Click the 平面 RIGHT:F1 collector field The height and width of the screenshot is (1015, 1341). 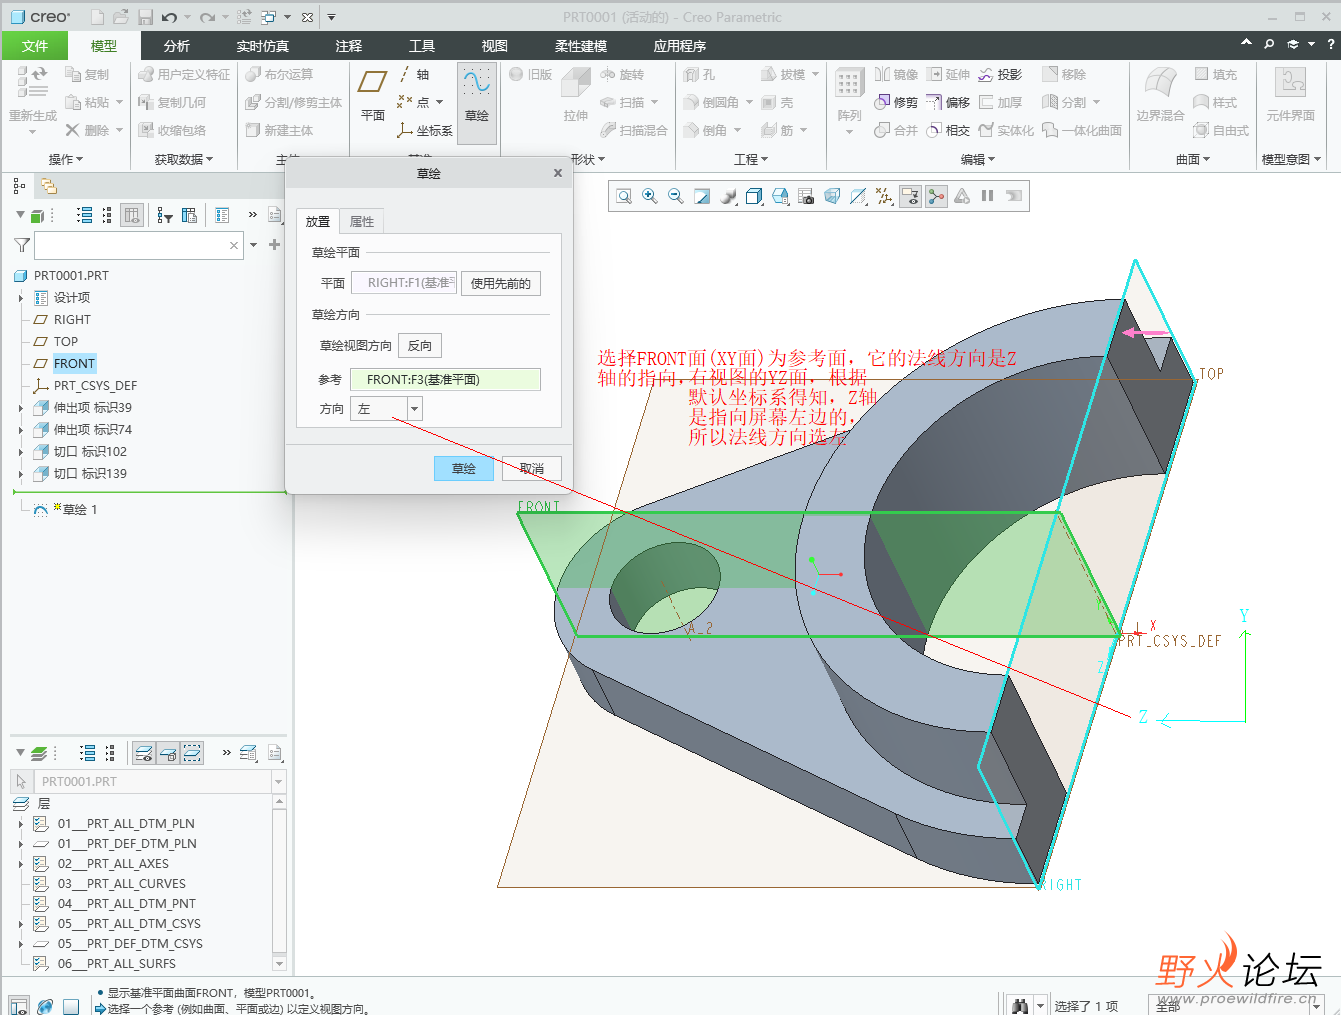coord(404,283)
